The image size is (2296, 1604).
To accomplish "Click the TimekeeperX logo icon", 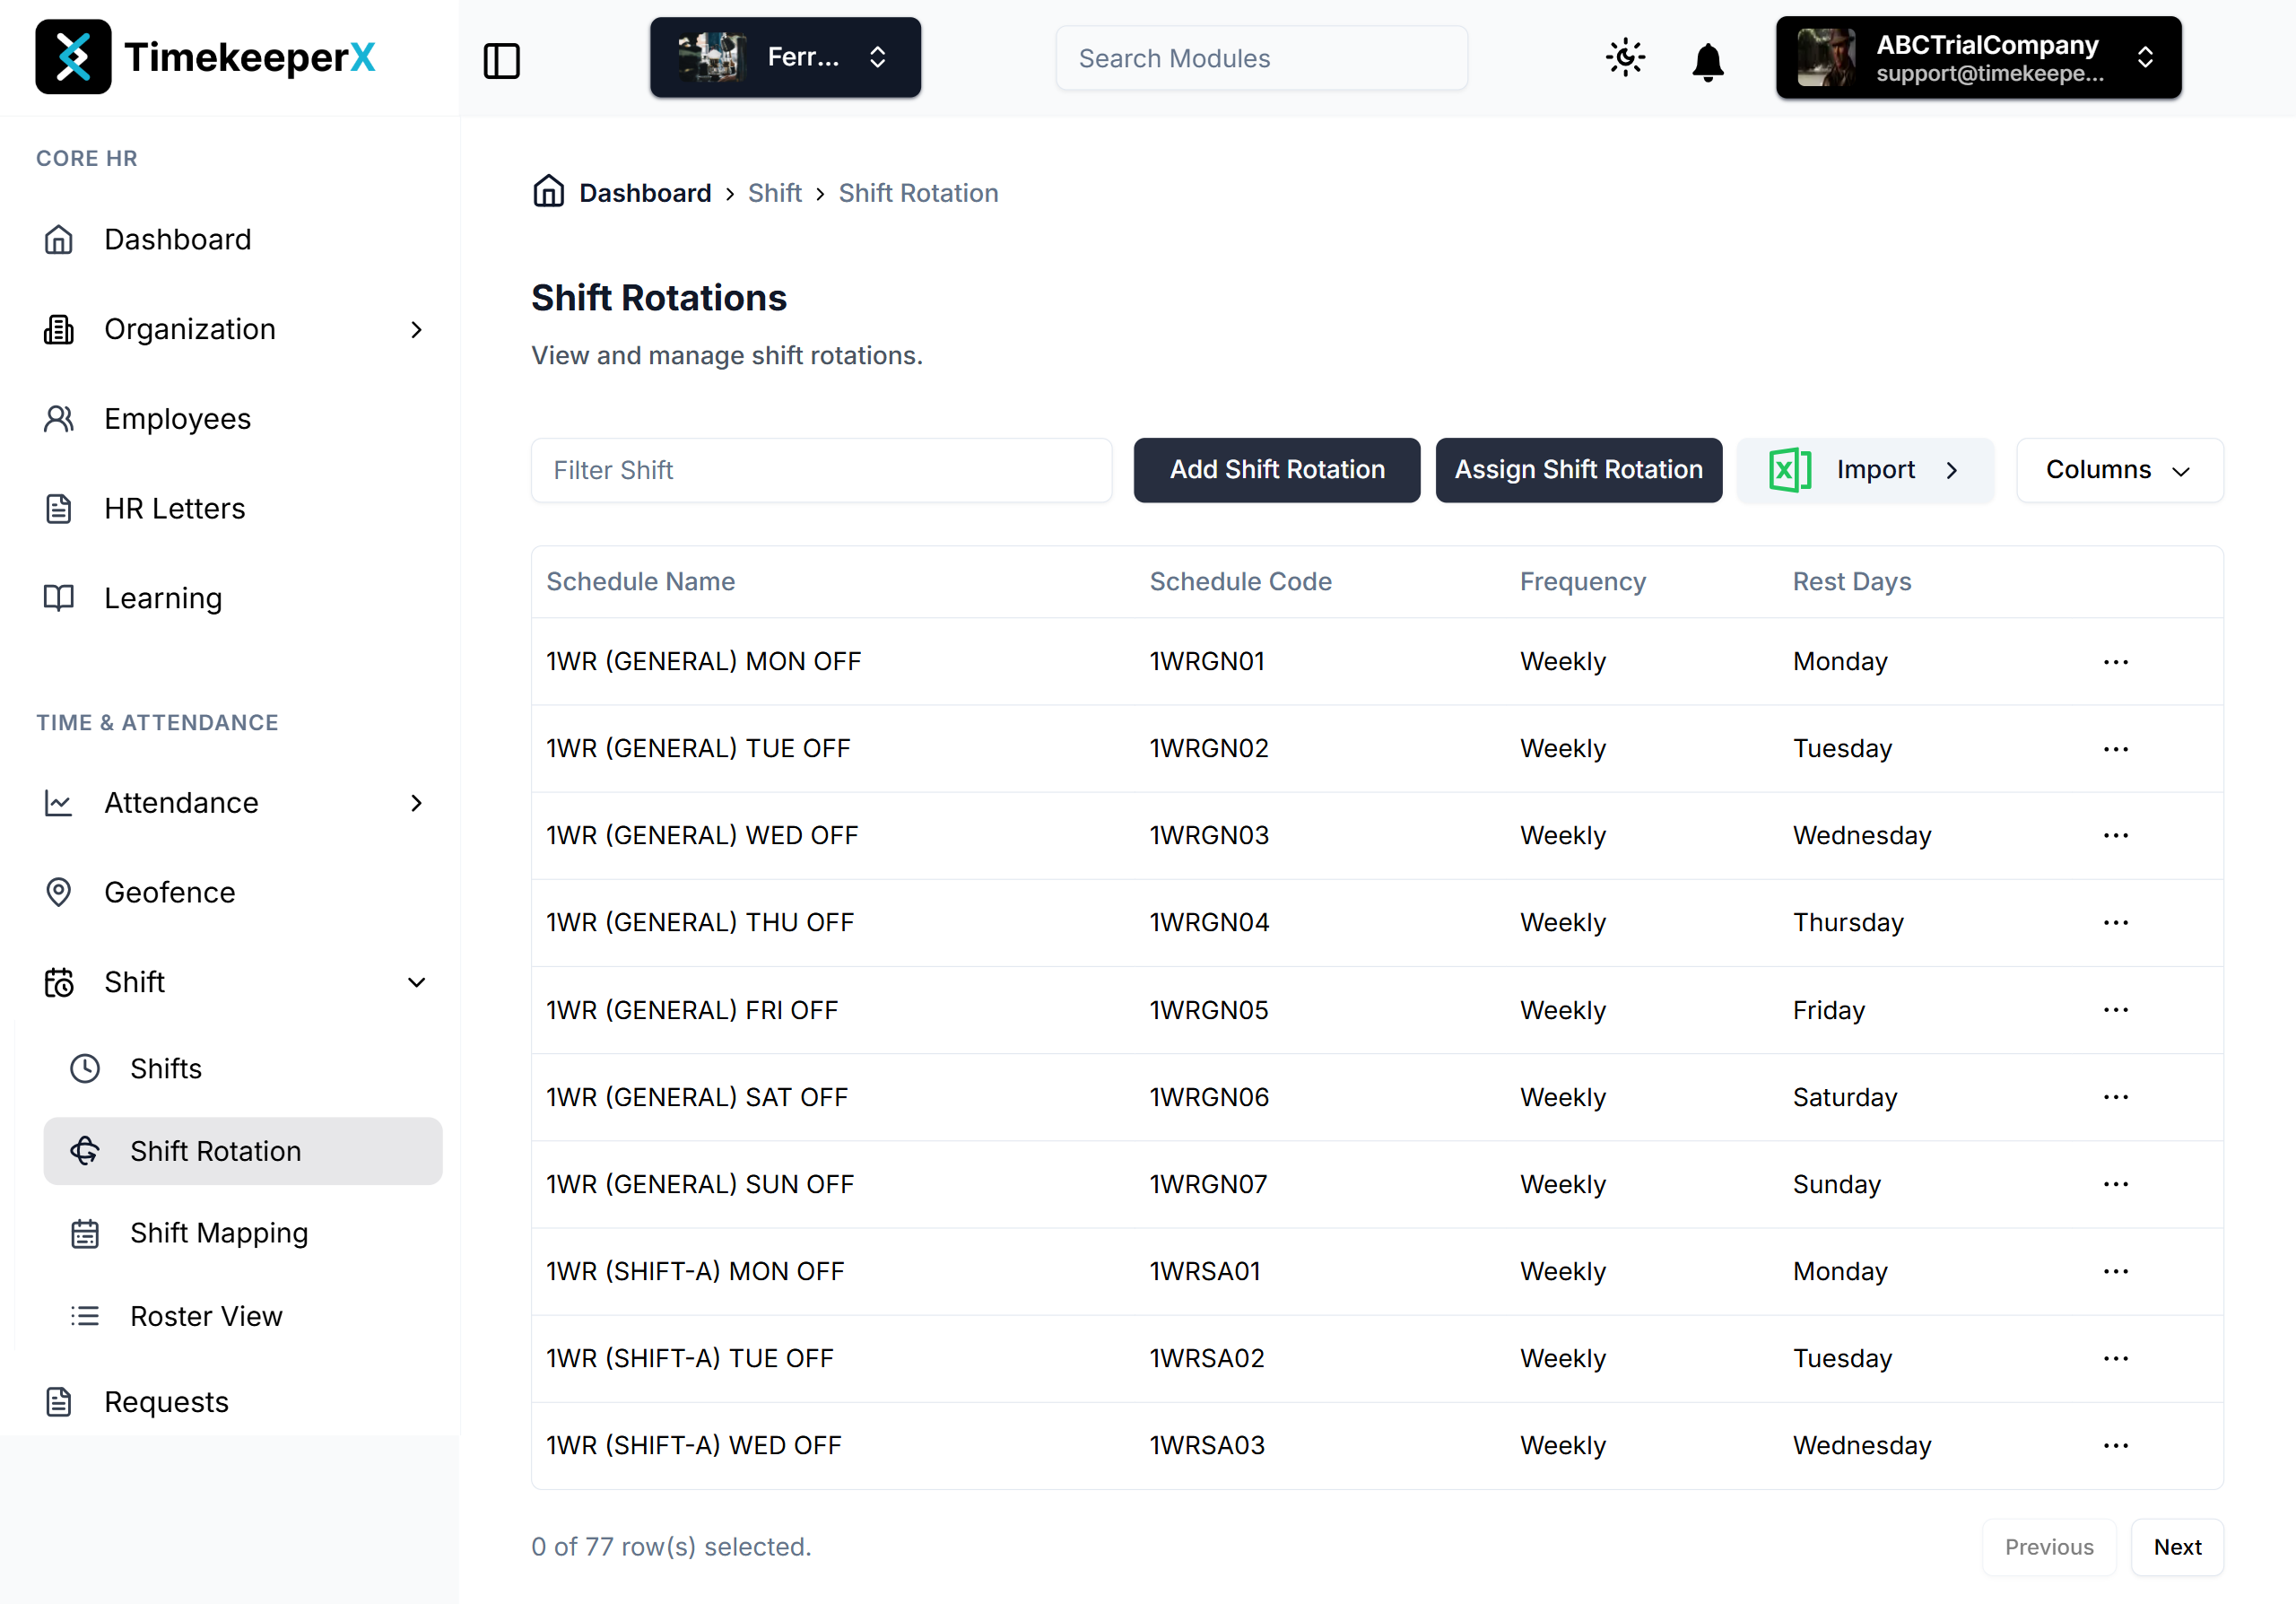I will (73, 57).
